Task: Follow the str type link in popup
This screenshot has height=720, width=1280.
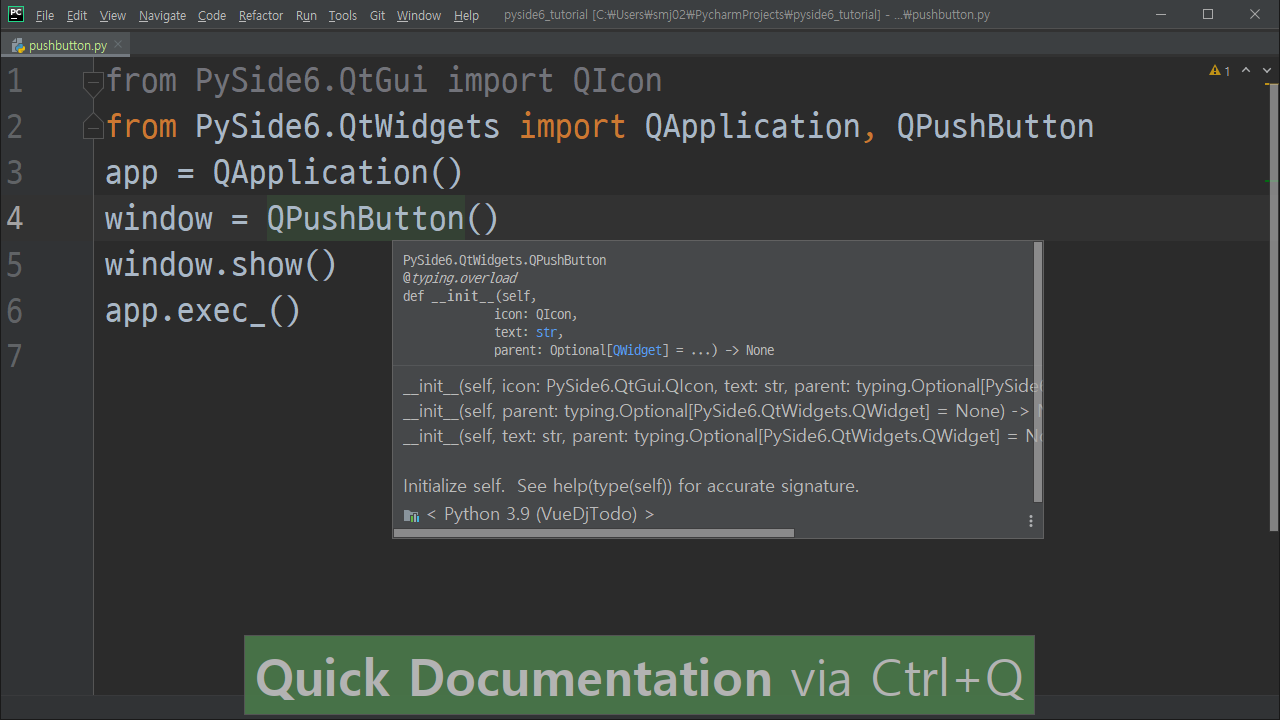Action: tap(546, 332)
